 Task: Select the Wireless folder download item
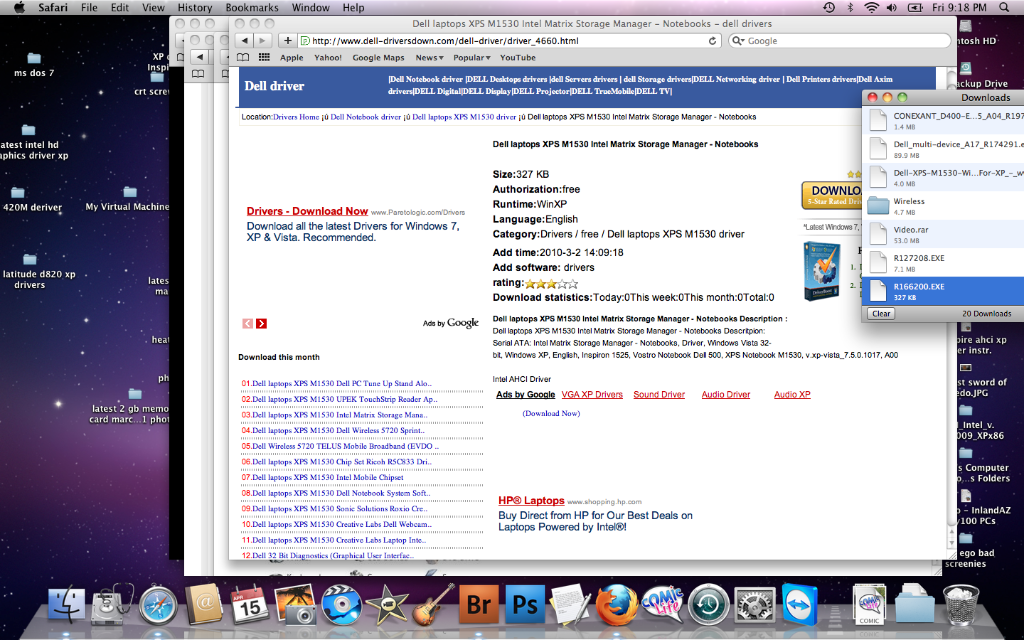[x=943, y=206]
